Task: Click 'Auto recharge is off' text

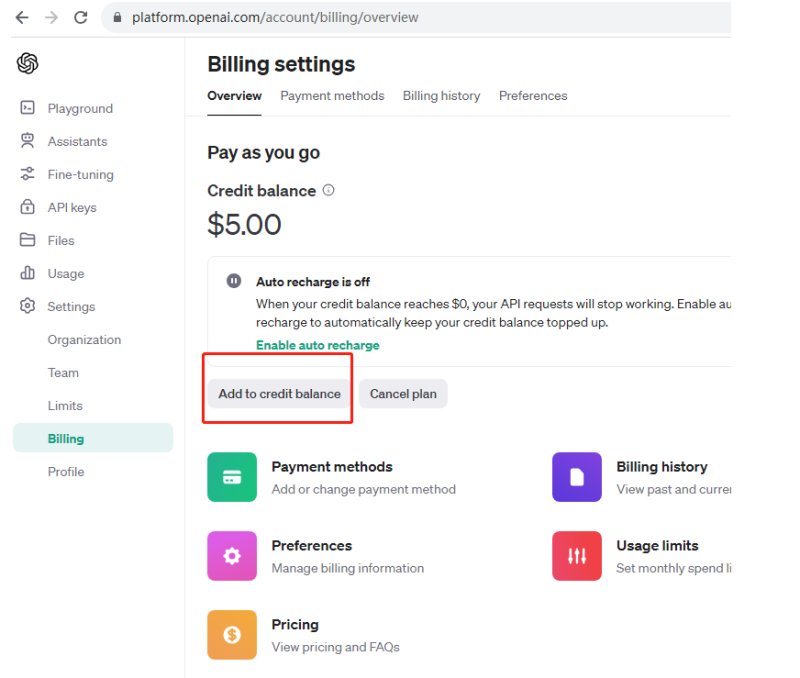Action: 313,282
